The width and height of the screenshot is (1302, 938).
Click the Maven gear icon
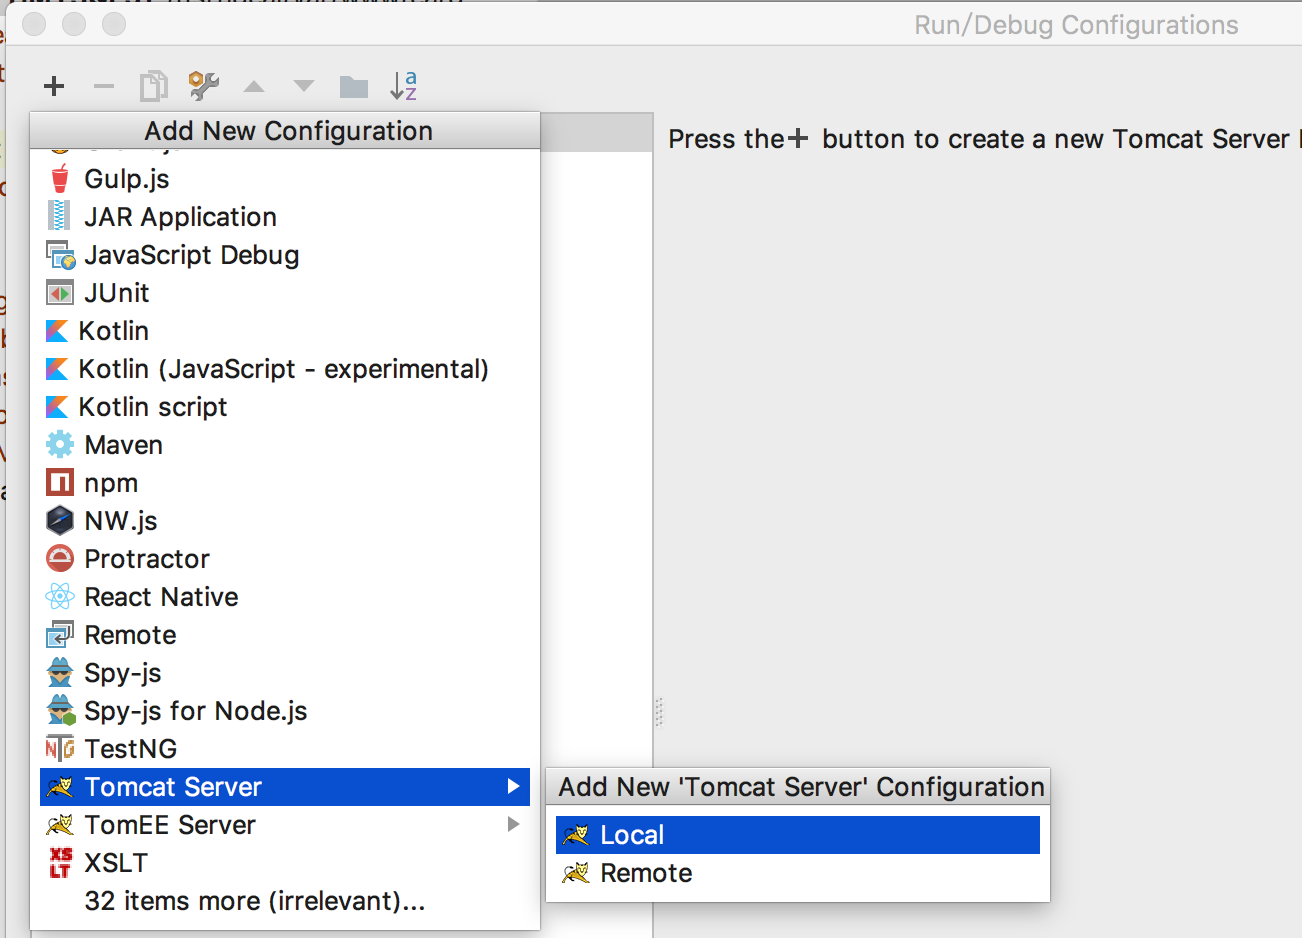(60, 445)
